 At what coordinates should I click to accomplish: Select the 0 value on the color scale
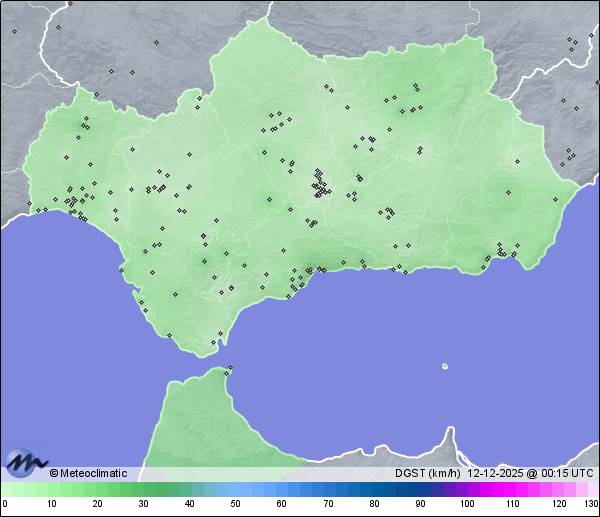[x=4, y=503]
